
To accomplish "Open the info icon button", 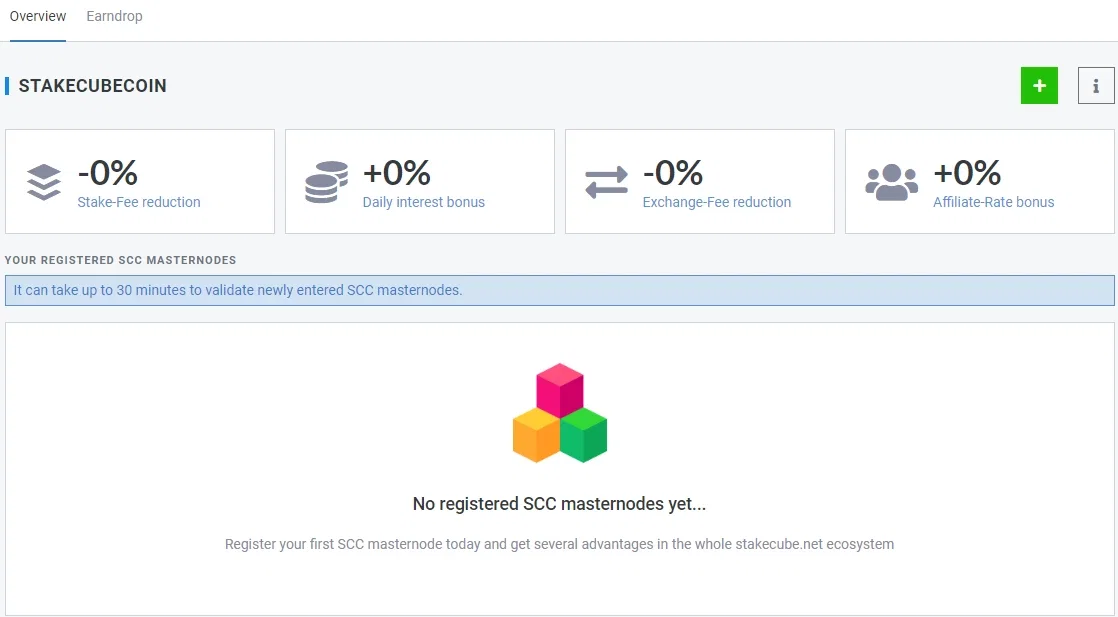I will click(x=1096, y=86).
